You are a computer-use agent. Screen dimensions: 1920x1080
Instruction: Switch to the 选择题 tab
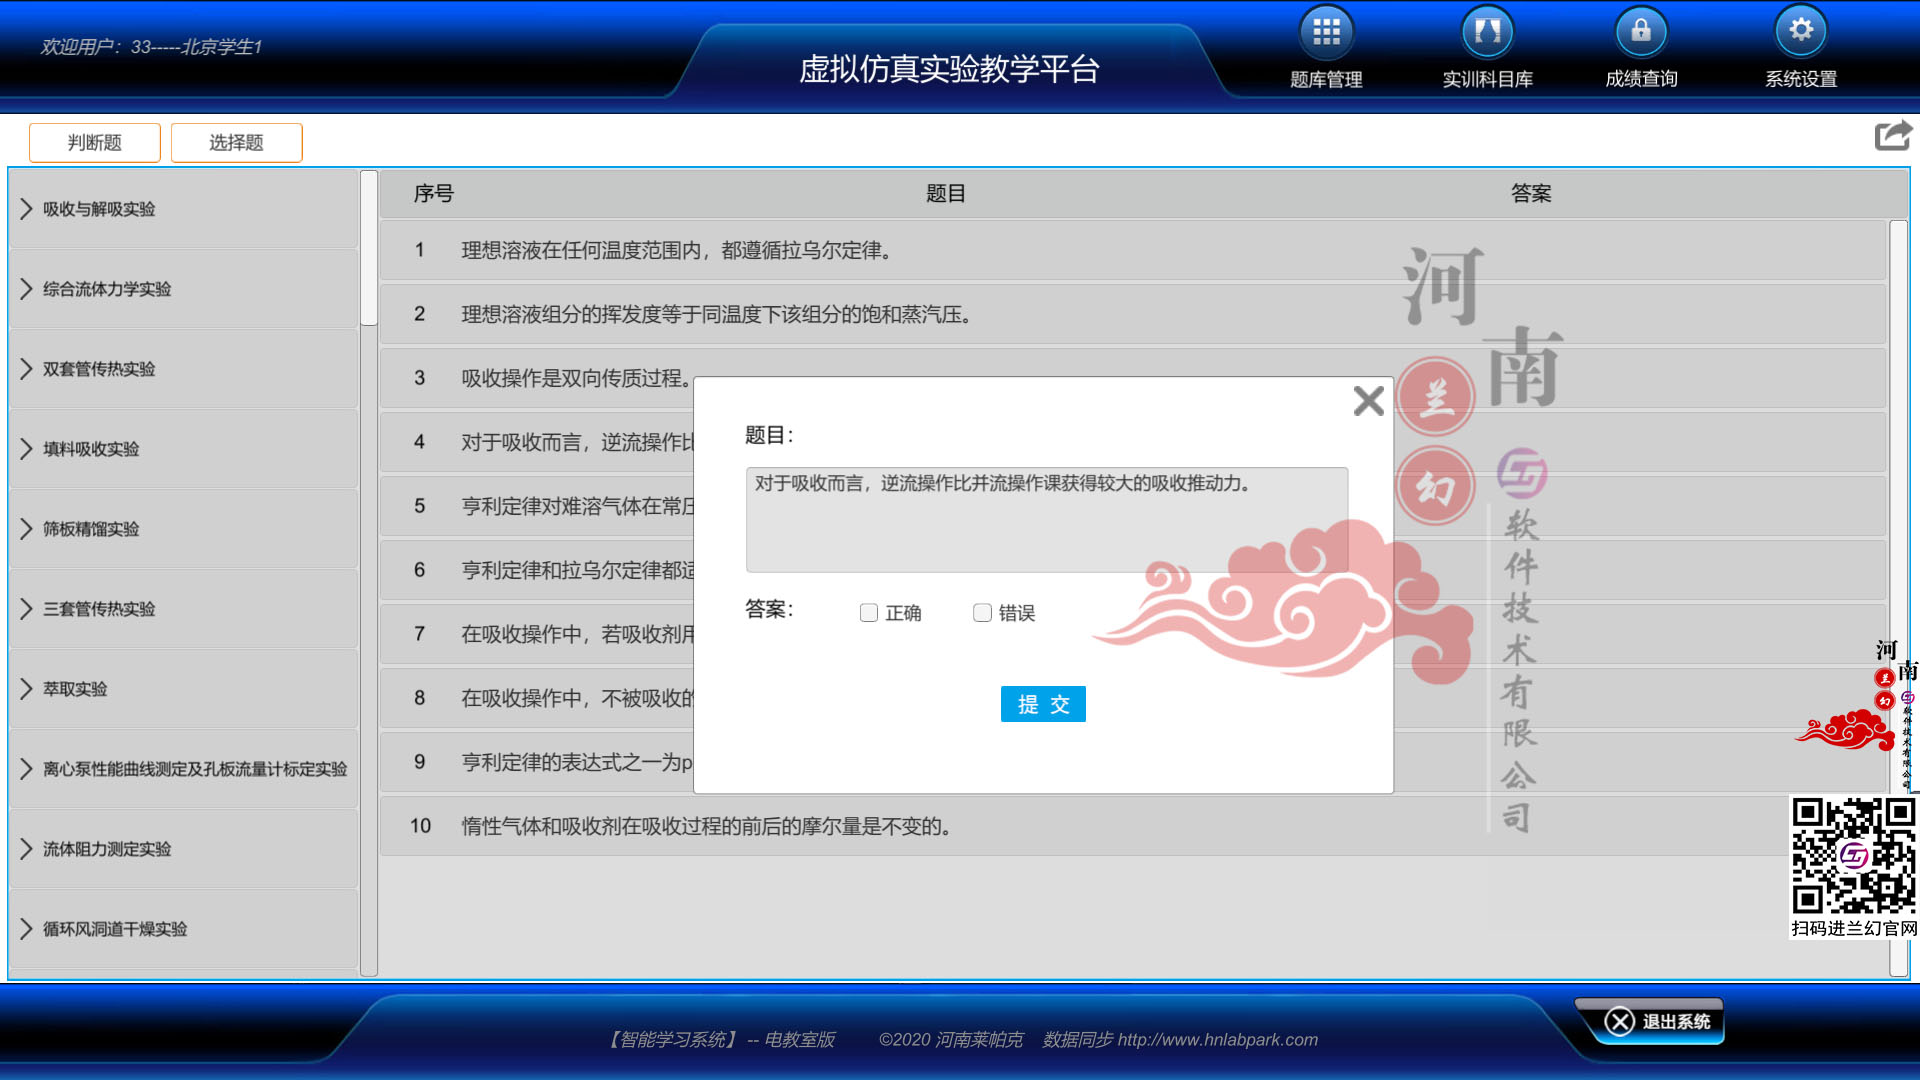236,142
